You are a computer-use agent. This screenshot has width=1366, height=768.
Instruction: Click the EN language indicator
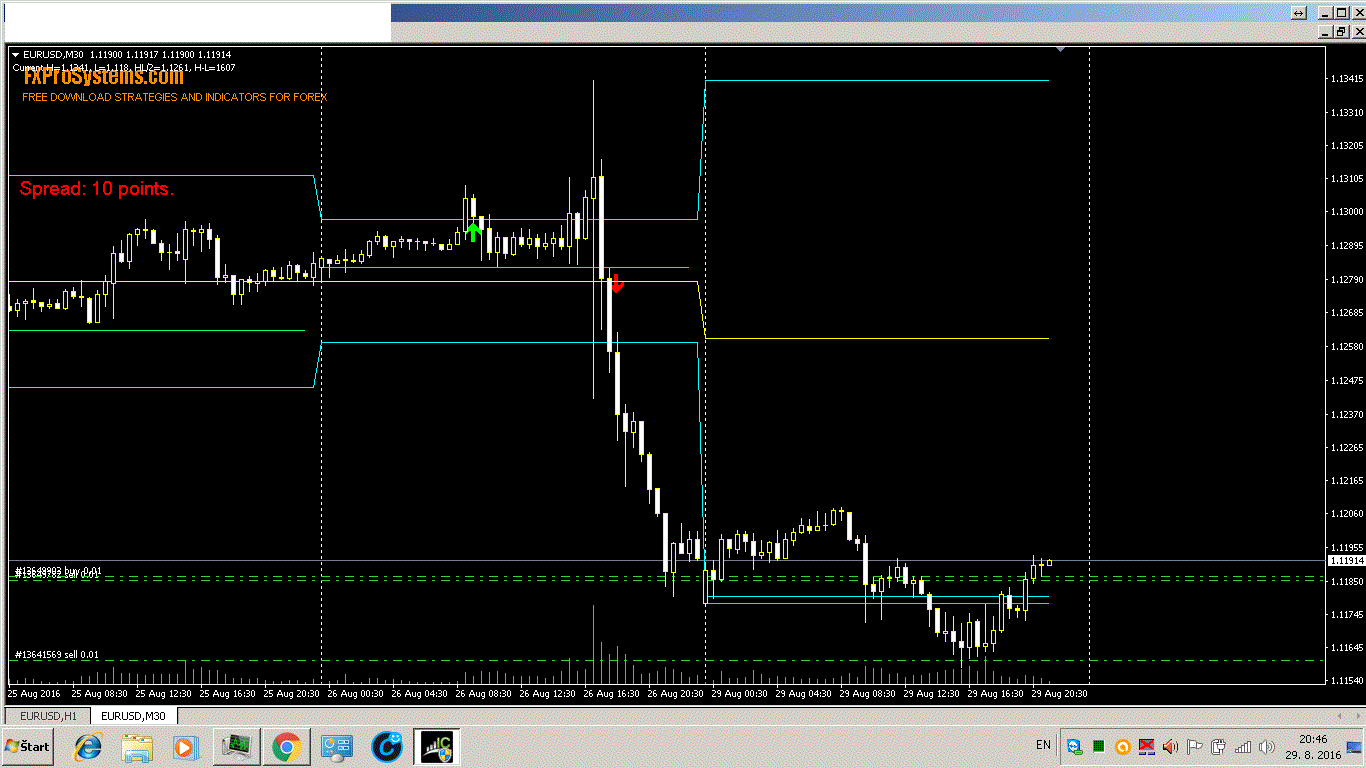click(1044, 745)
